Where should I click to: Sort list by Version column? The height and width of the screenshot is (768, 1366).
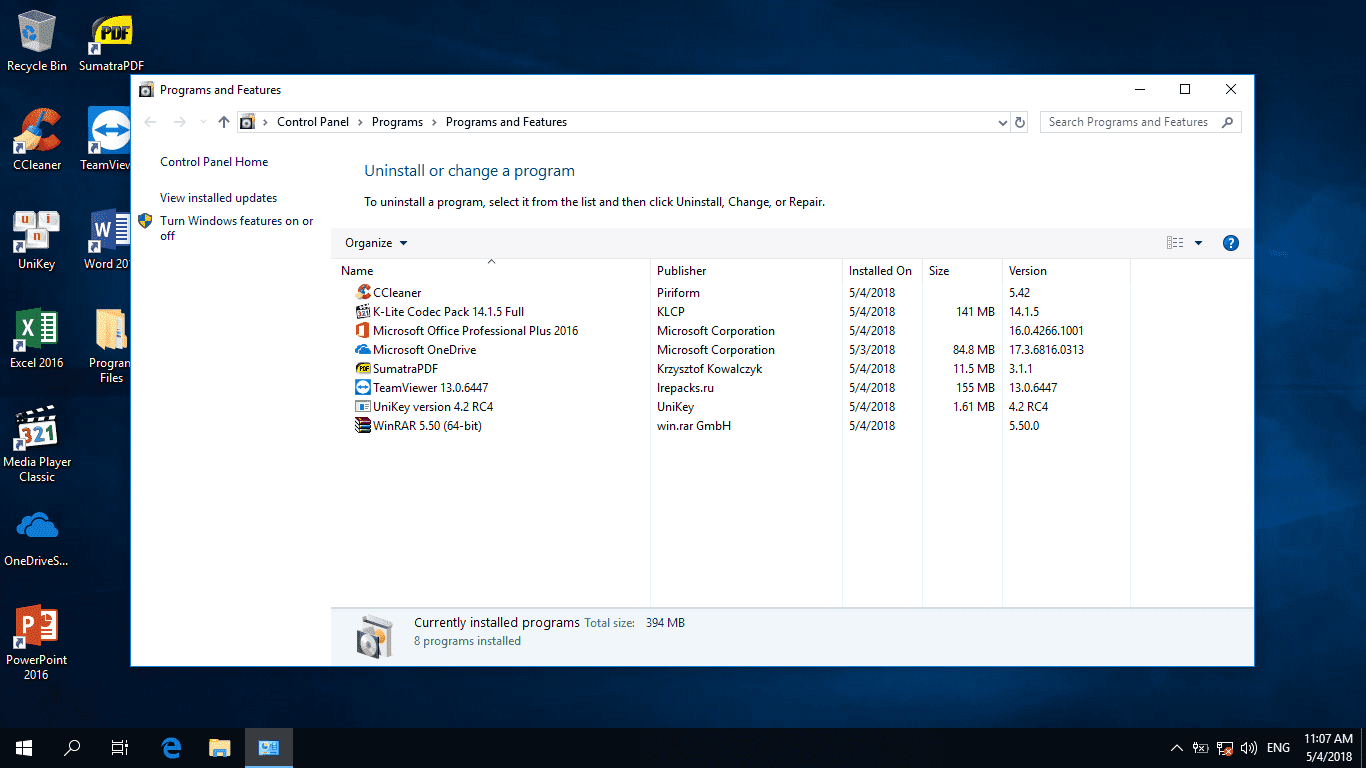point(1066,271)
